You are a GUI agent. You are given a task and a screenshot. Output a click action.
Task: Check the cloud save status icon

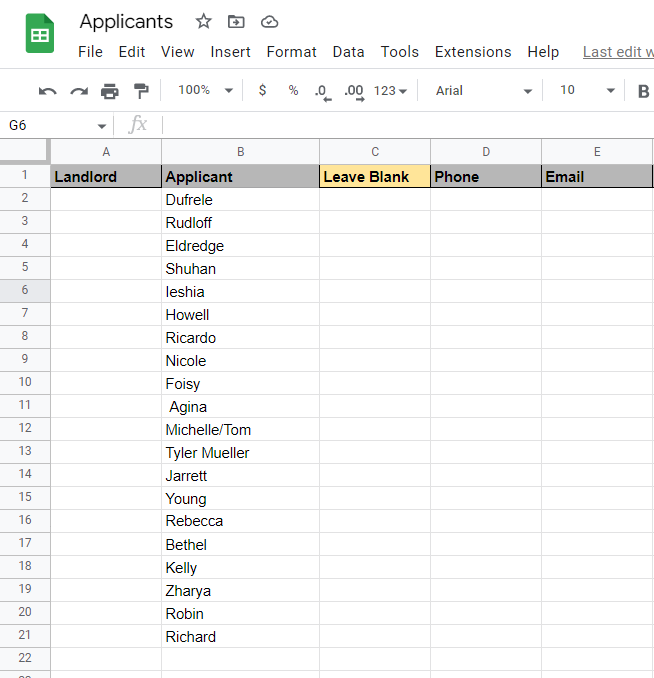269,21
